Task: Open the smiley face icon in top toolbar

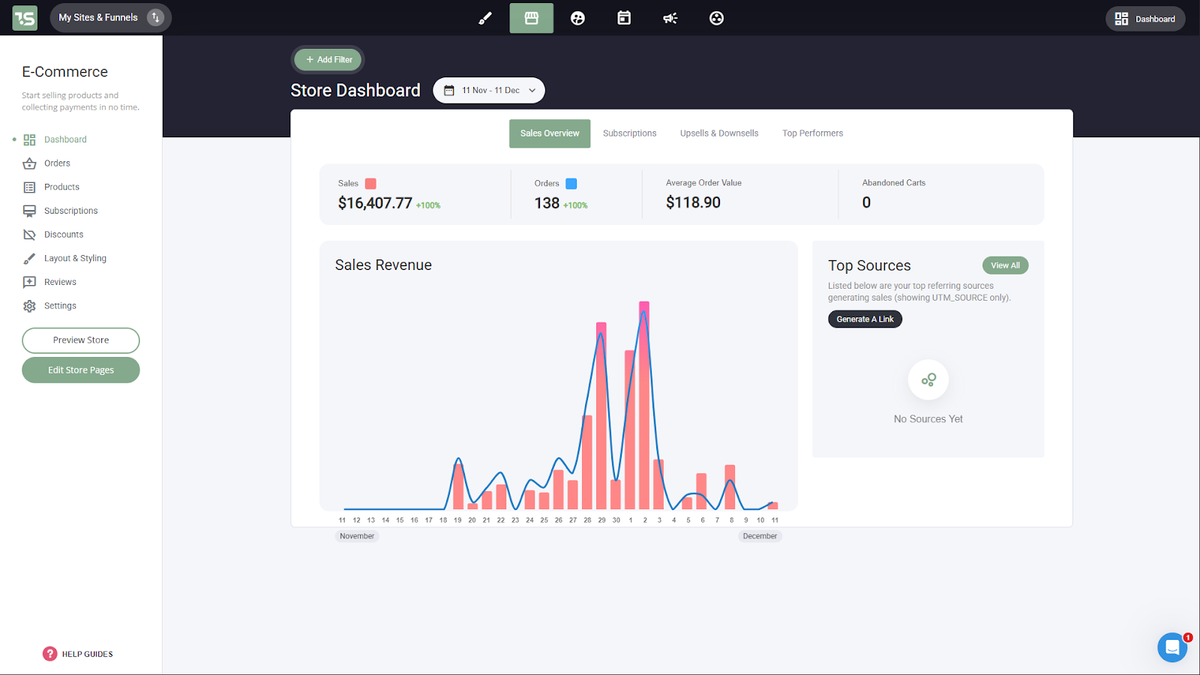Action: (578, 17)
